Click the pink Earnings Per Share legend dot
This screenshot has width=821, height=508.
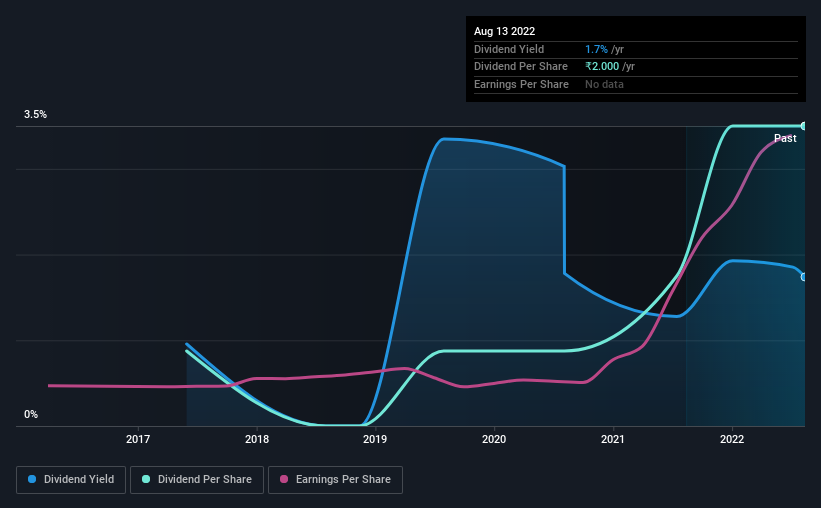click(x=284, y=479)
